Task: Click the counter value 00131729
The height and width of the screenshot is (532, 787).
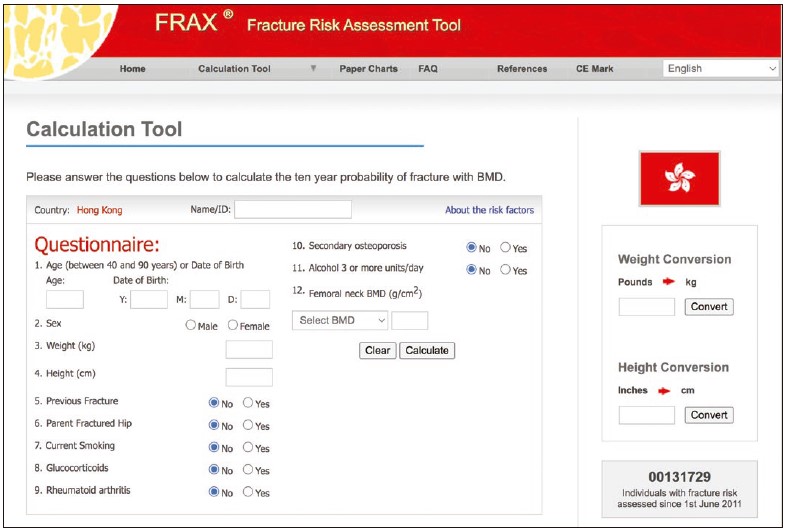Action: point(680,477)
